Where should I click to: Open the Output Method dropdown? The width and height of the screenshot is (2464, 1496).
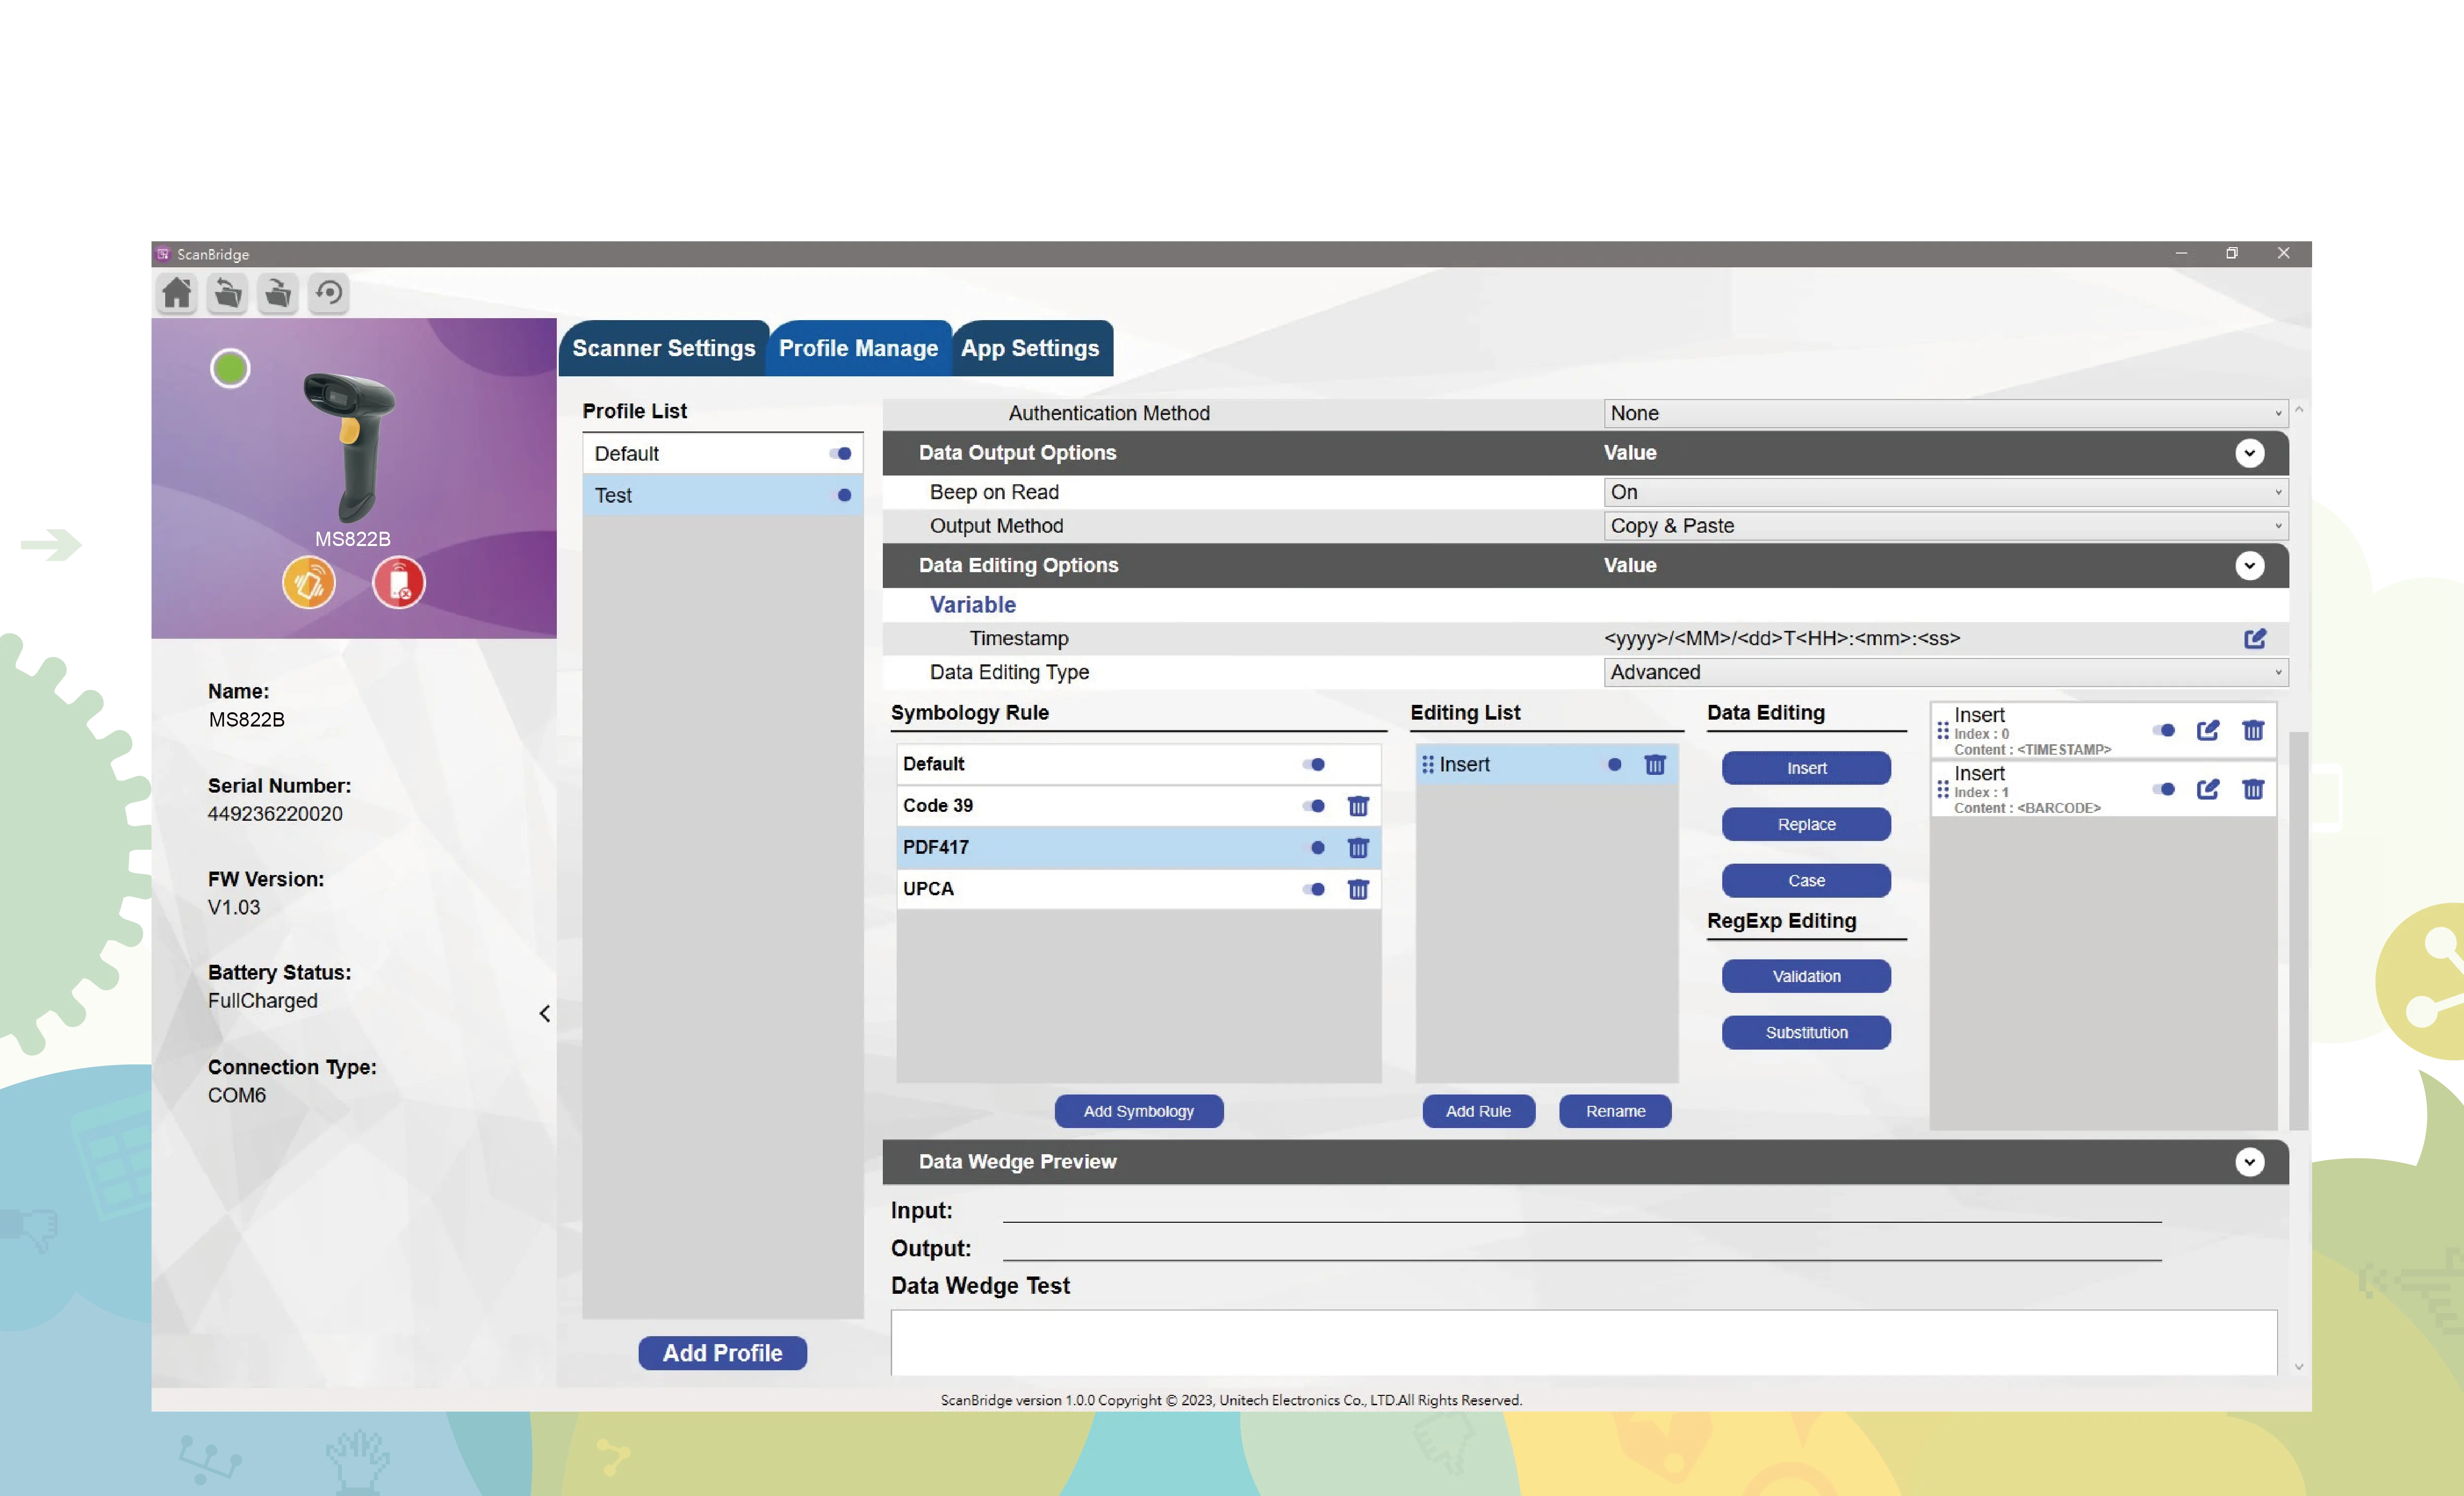point(1946,526)
